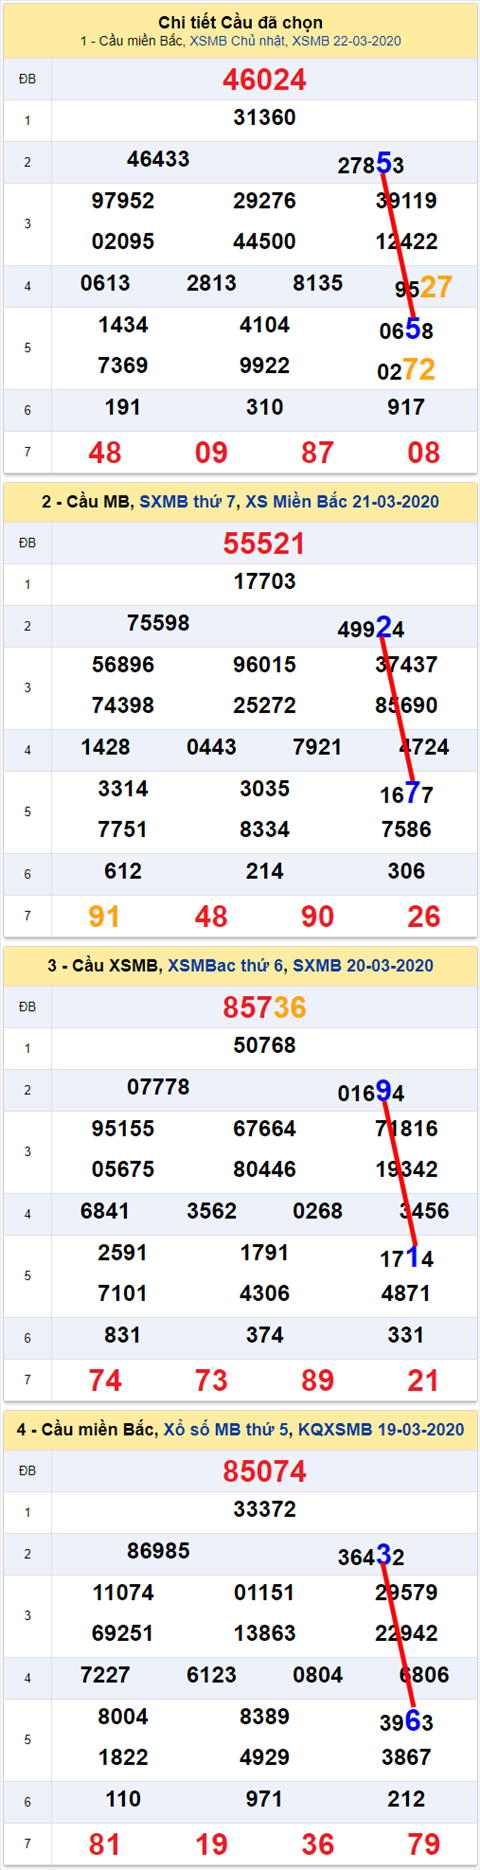This screenshot has width=480, height=1870.
Task: Click first prize number 17703
Action: 264,582
